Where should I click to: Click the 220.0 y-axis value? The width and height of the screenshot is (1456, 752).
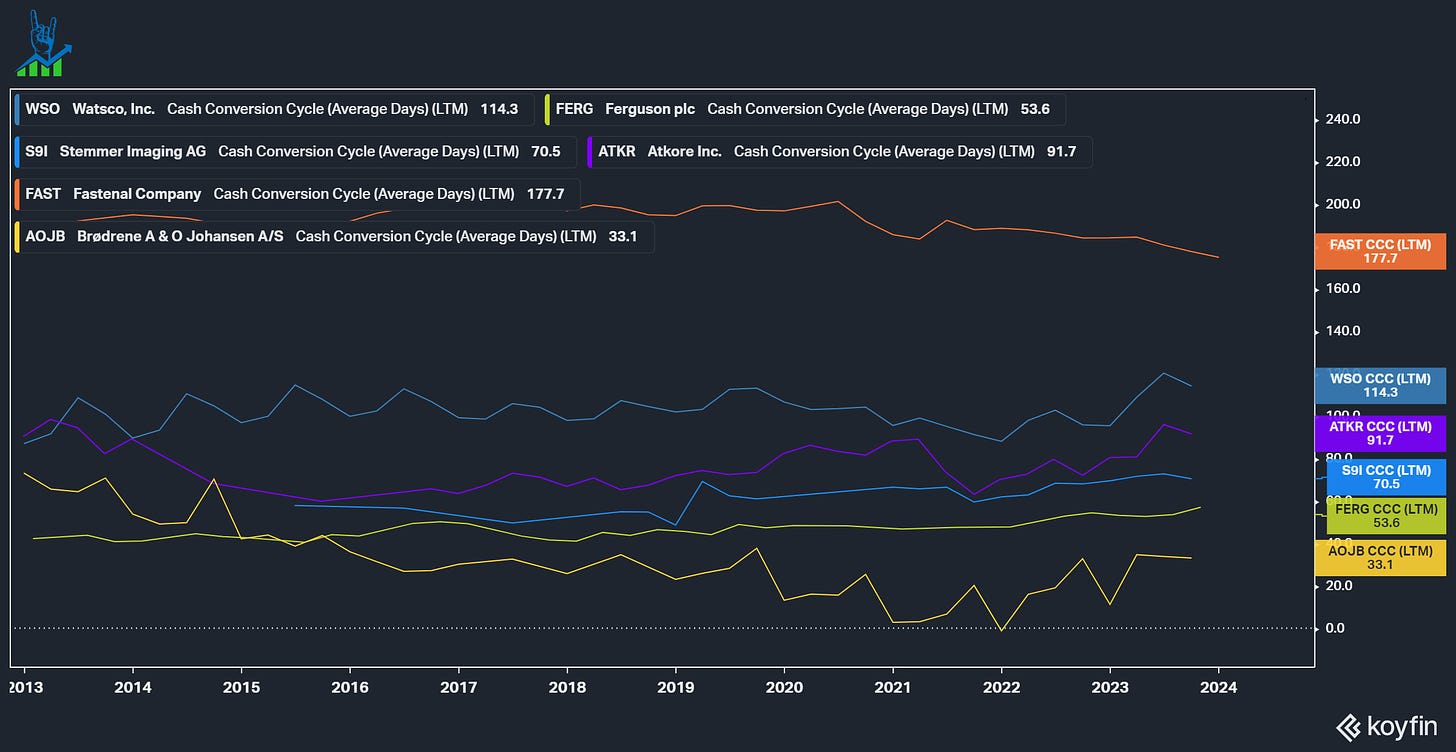click(x=1342, y=161)
